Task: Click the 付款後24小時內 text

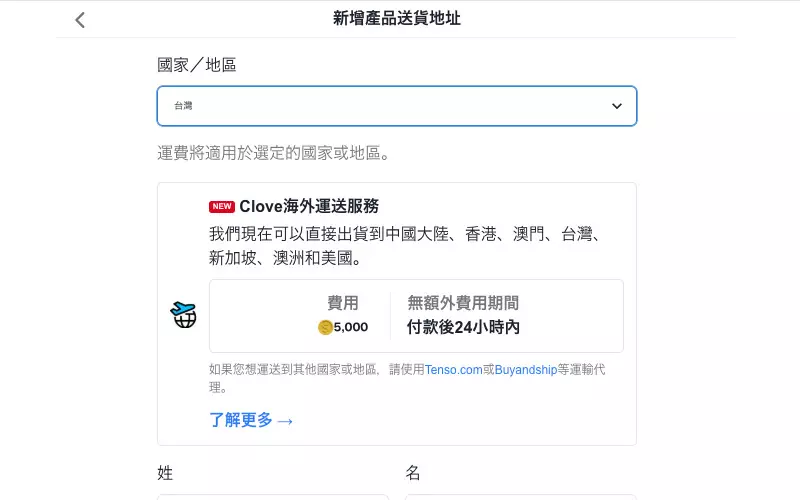Action: point(463,327)
